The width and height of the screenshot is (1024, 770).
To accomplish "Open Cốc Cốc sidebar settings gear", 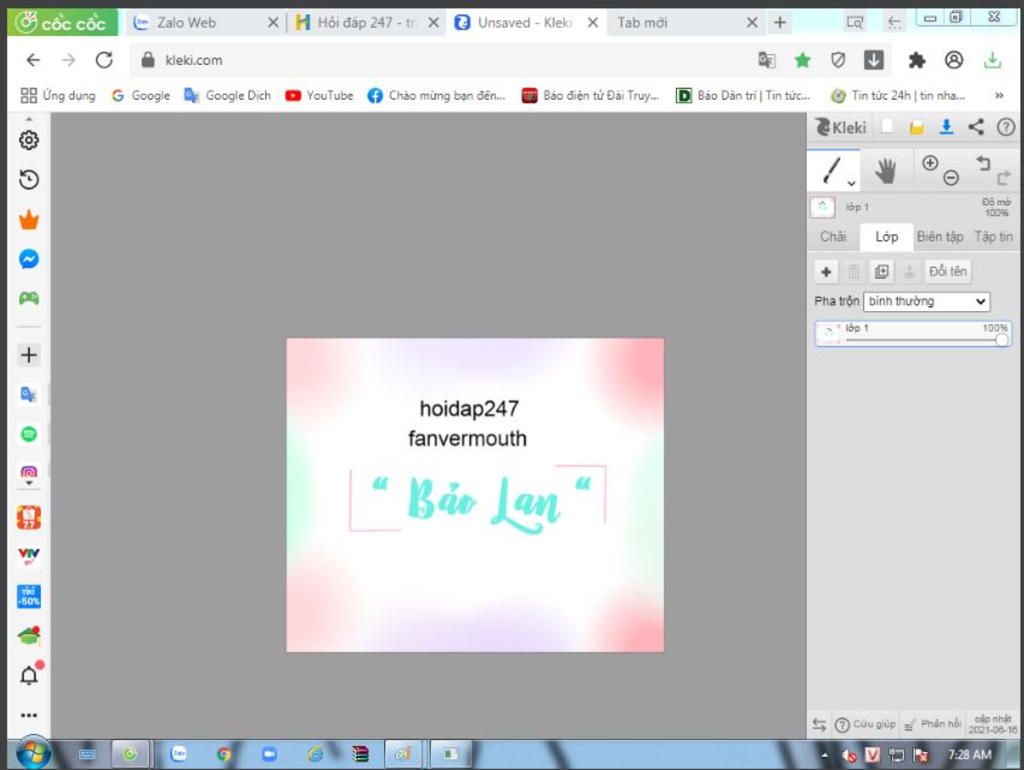I will click(29, 140).
